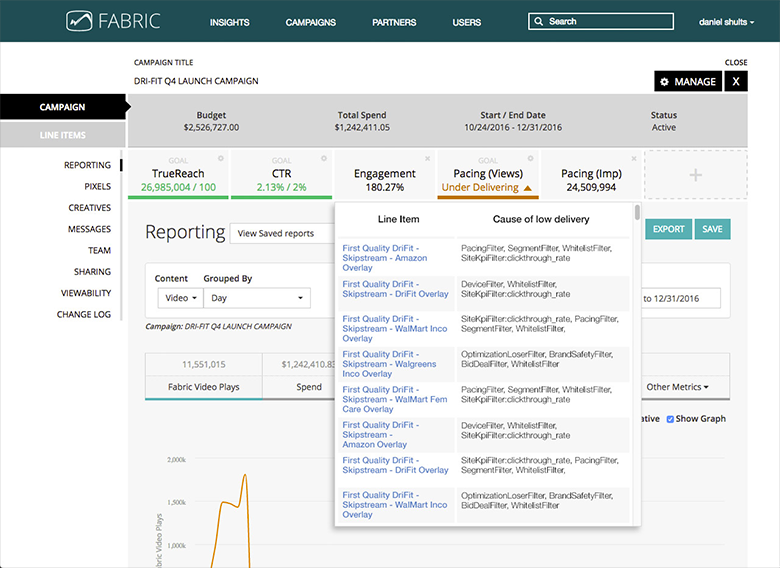Click the Save button
The width and height of the screenshot is (780, 568).
coord(712,229)
